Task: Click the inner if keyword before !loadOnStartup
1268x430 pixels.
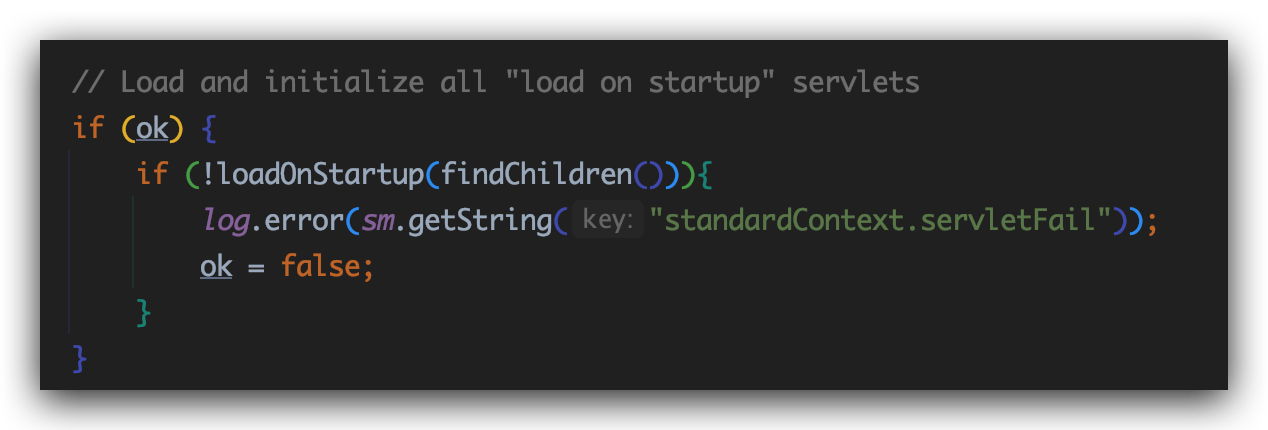Action: (152, 175)
